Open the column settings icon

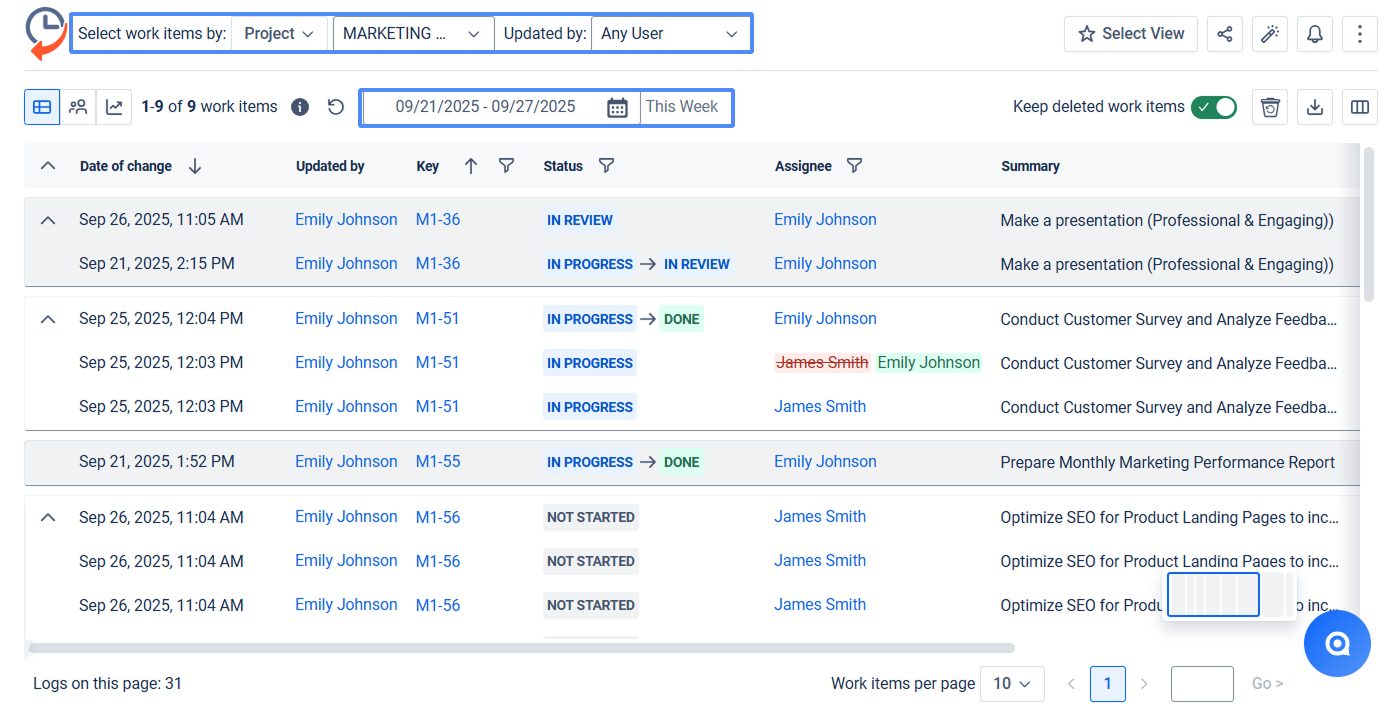pos(1360,107)
